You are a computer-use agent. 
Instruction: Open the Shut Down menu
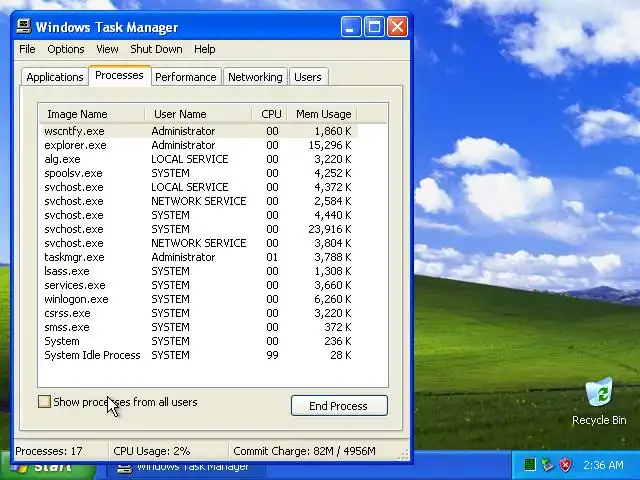156,49
